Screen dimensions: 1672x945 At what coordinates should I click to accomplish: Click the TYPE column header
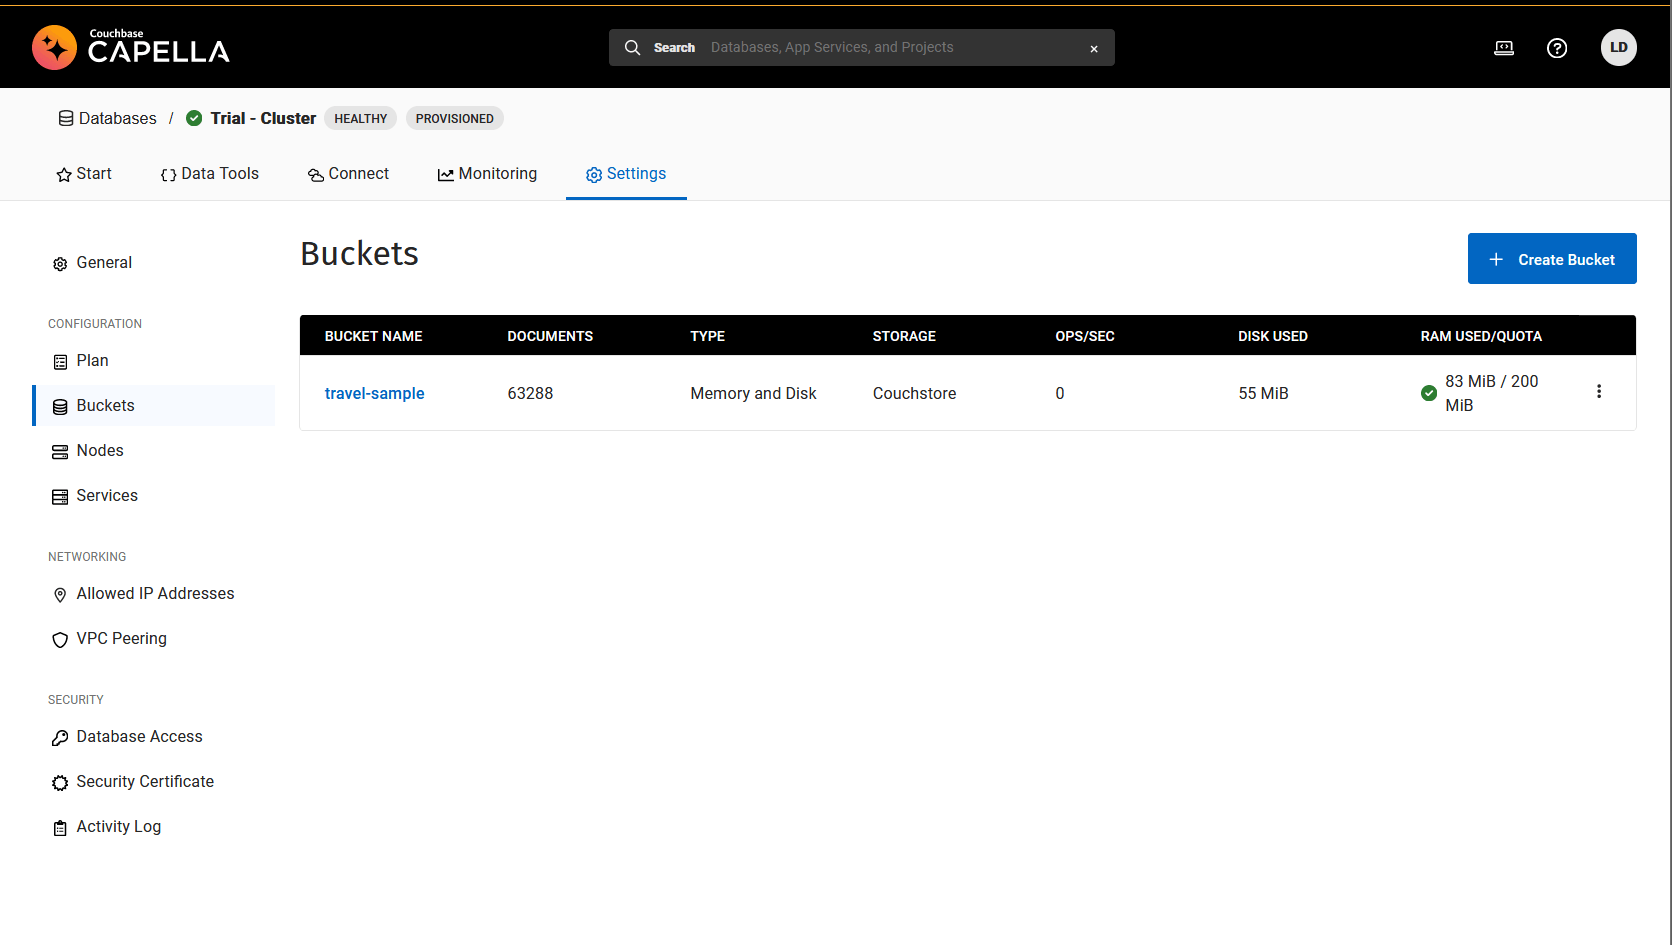(708, 336)
